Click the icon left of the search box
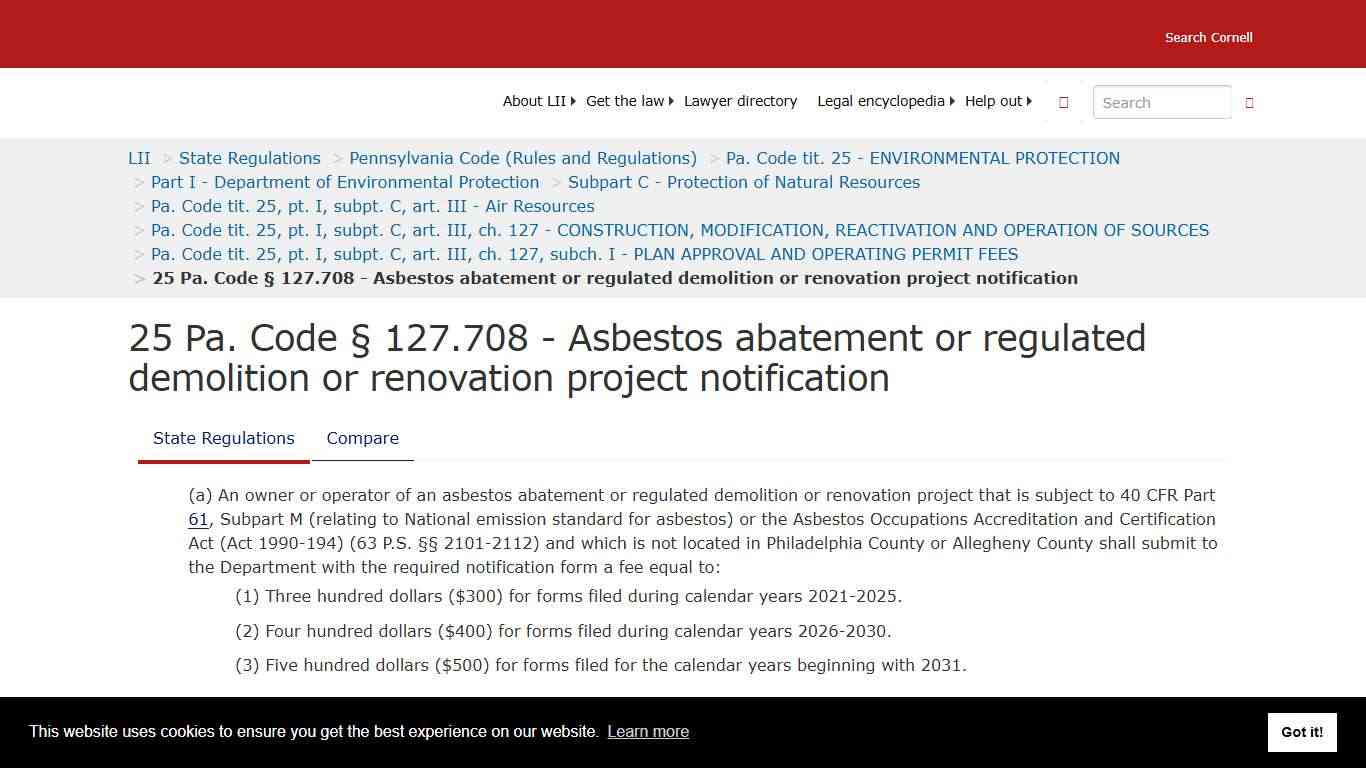The width and height of the screenshot is (1366, 768). [x=1063, y=102]
